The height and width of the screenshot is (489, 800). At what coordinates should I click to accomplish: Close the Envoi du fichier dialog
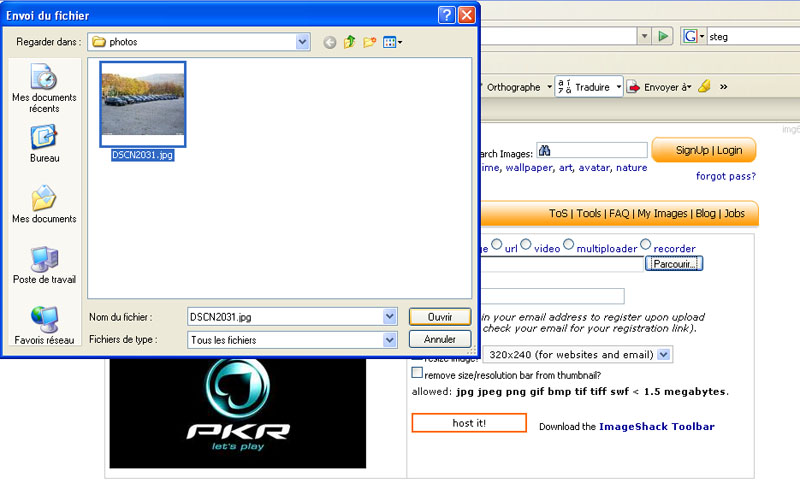[467, 15]
